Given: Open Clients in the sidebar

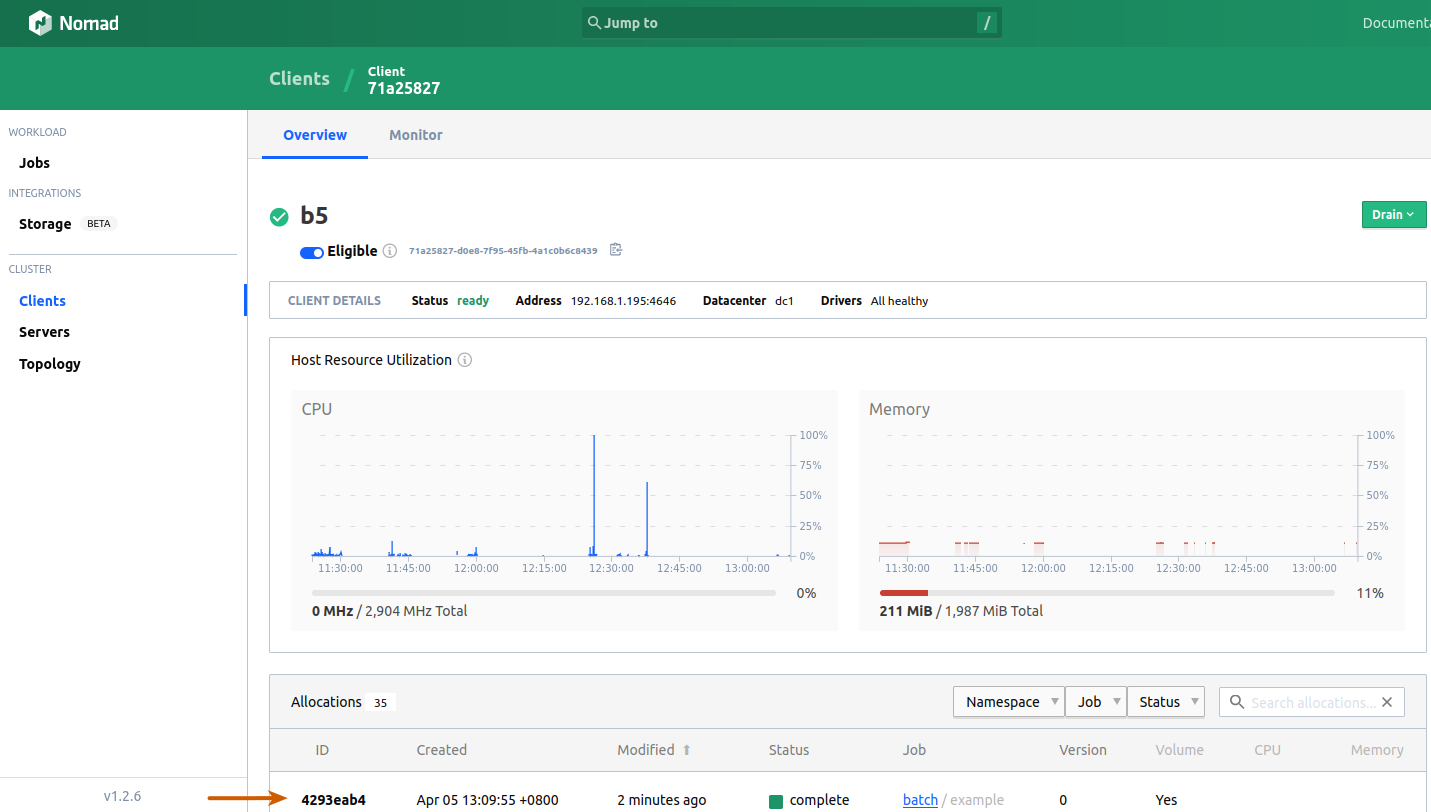Looking at the screenshot, I should click(42, 301).
